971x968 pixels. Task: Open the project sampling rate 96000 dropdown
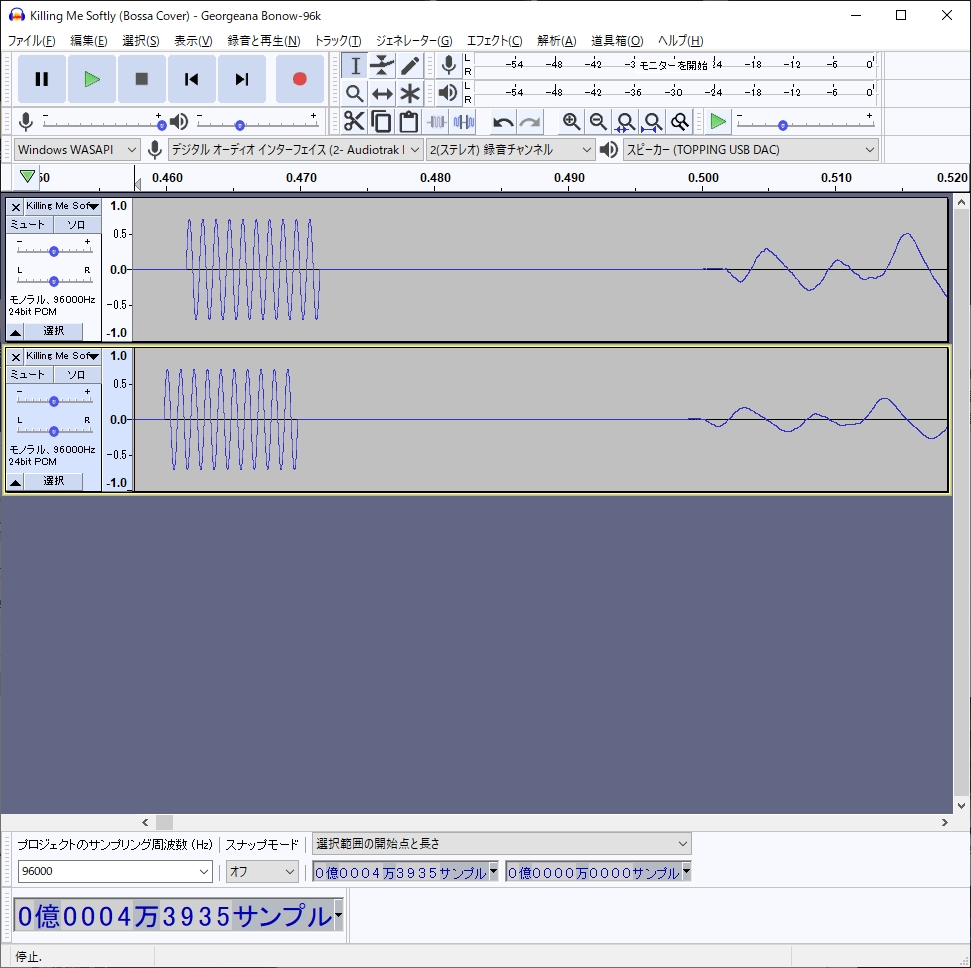pyautogui.click(x=115, y=871)
